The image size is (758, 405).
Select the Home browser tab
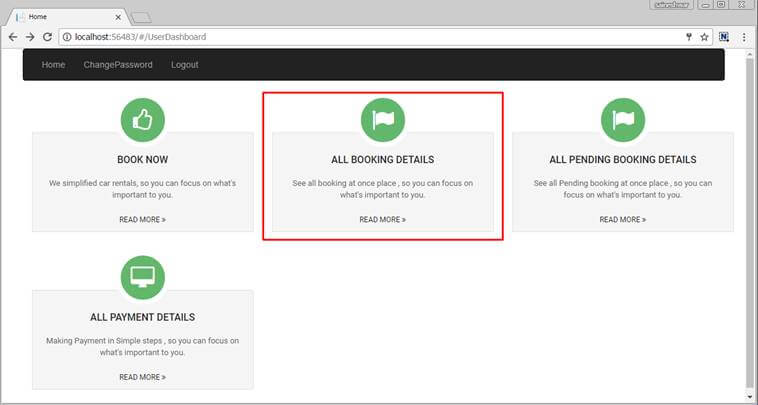click(66, 17)
